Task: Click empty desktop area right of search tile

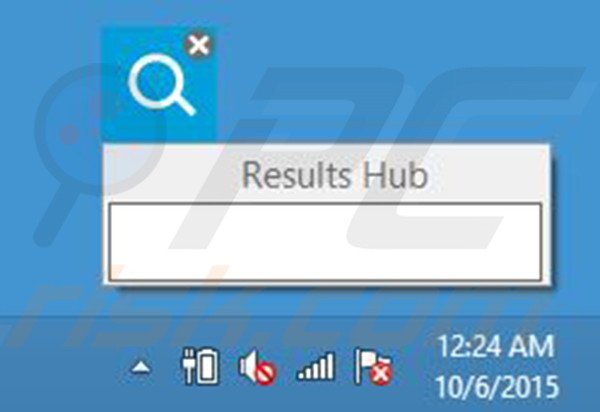Action: click(383, 77)
